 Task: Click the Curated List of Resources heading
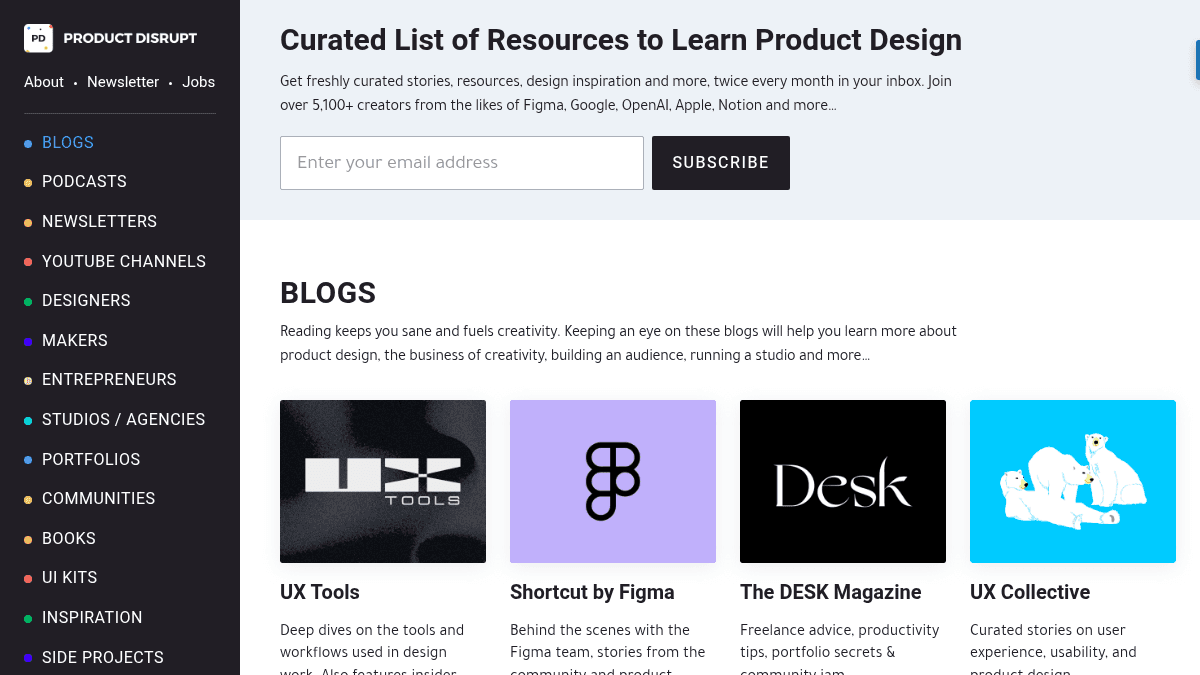click(621, 40)
